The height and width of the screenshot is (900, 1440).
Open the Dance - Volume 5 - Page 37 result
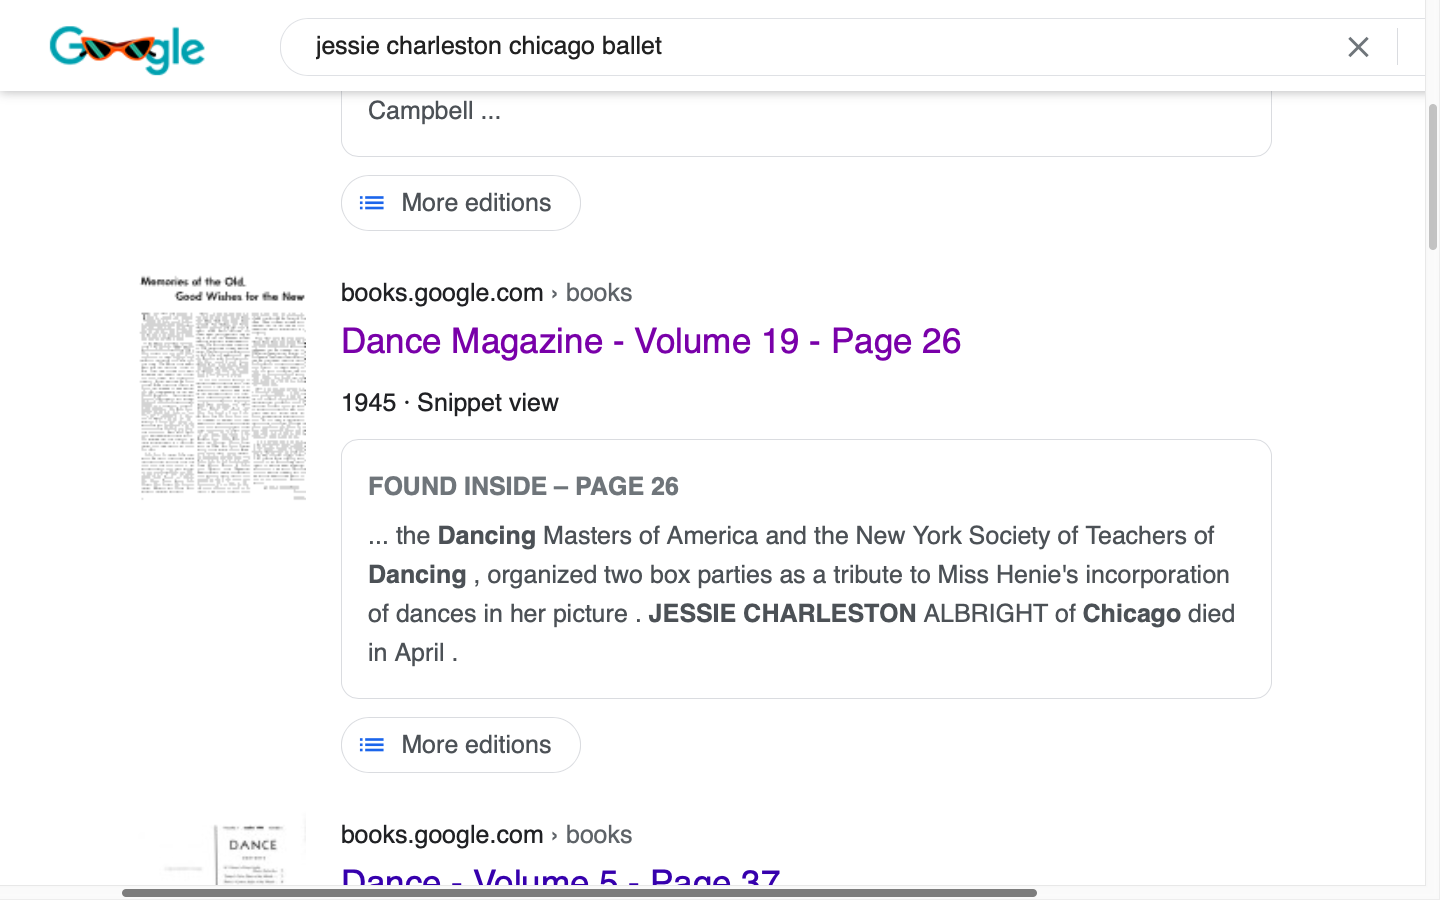coord(560,876)
